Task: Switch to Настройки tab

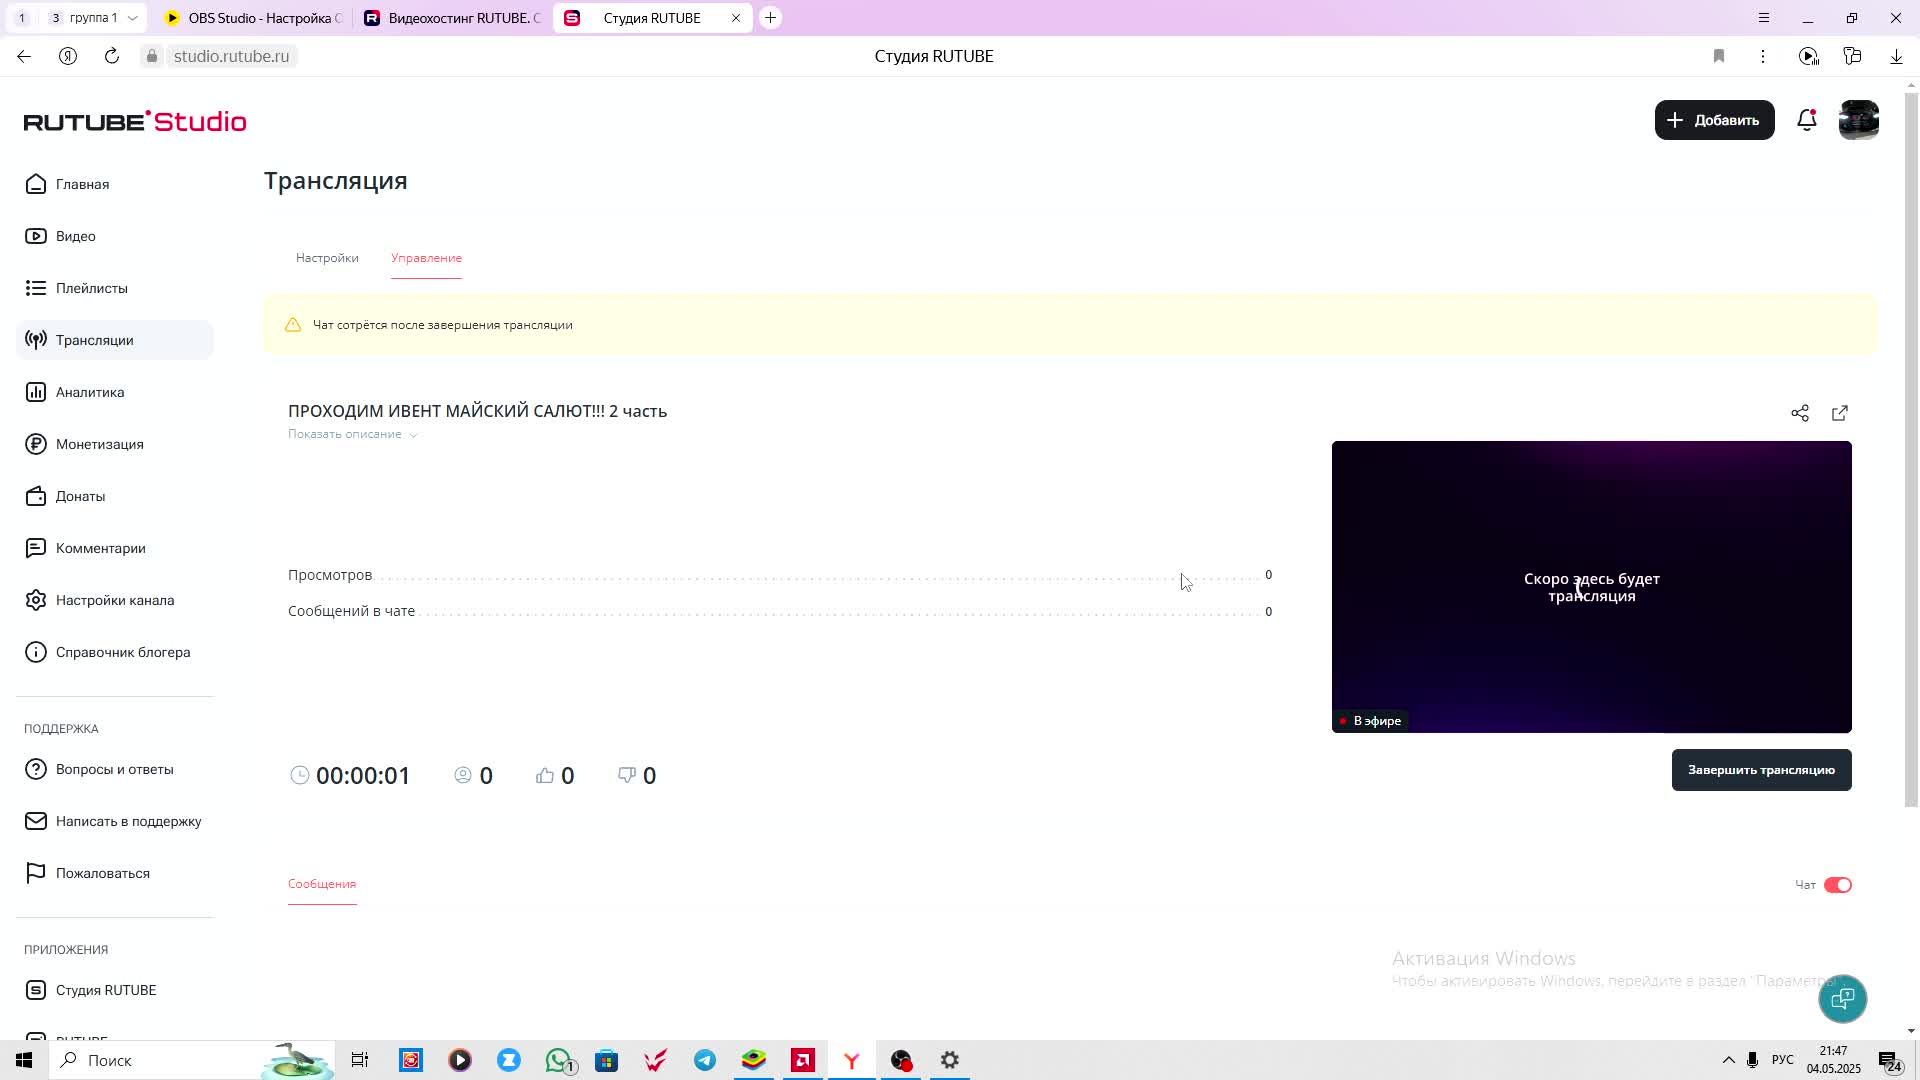Action: 327,258
